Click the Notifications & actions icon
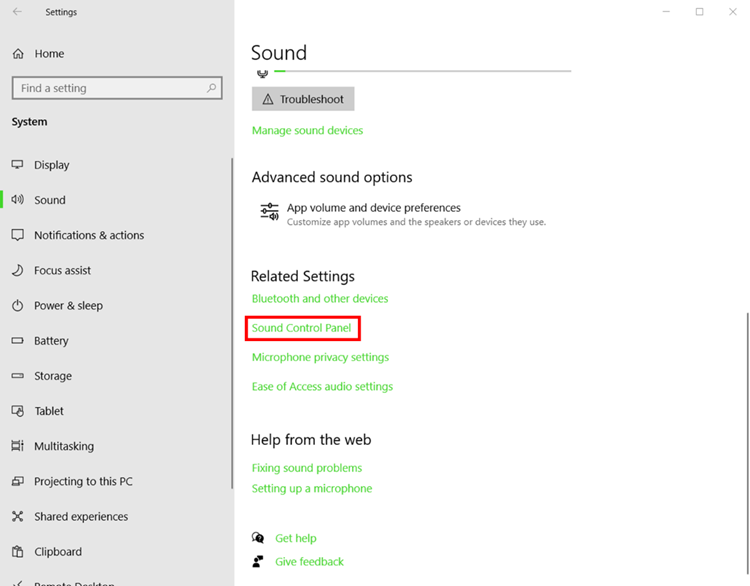This screenshot has height=586, width=750. 17,235
